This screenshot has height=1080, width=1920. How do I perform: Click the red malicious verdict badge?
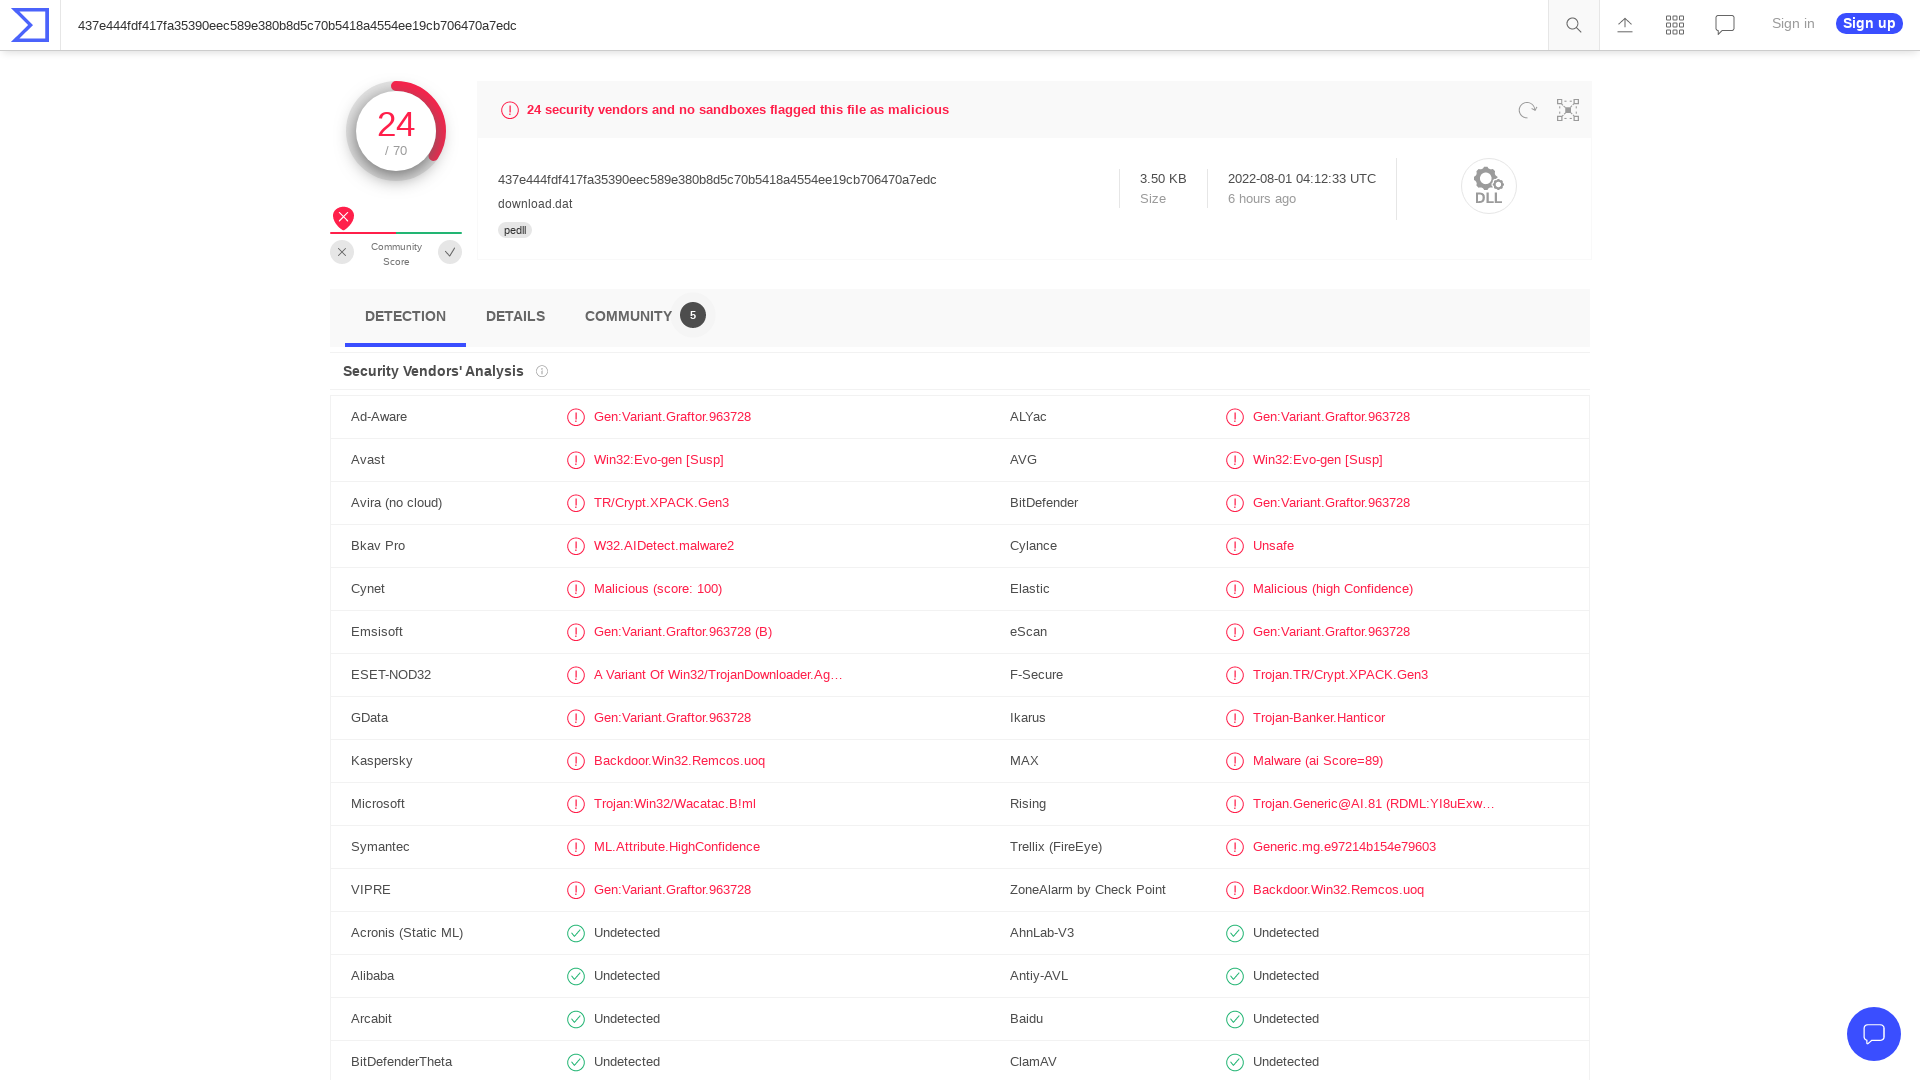tap(343, 218)
